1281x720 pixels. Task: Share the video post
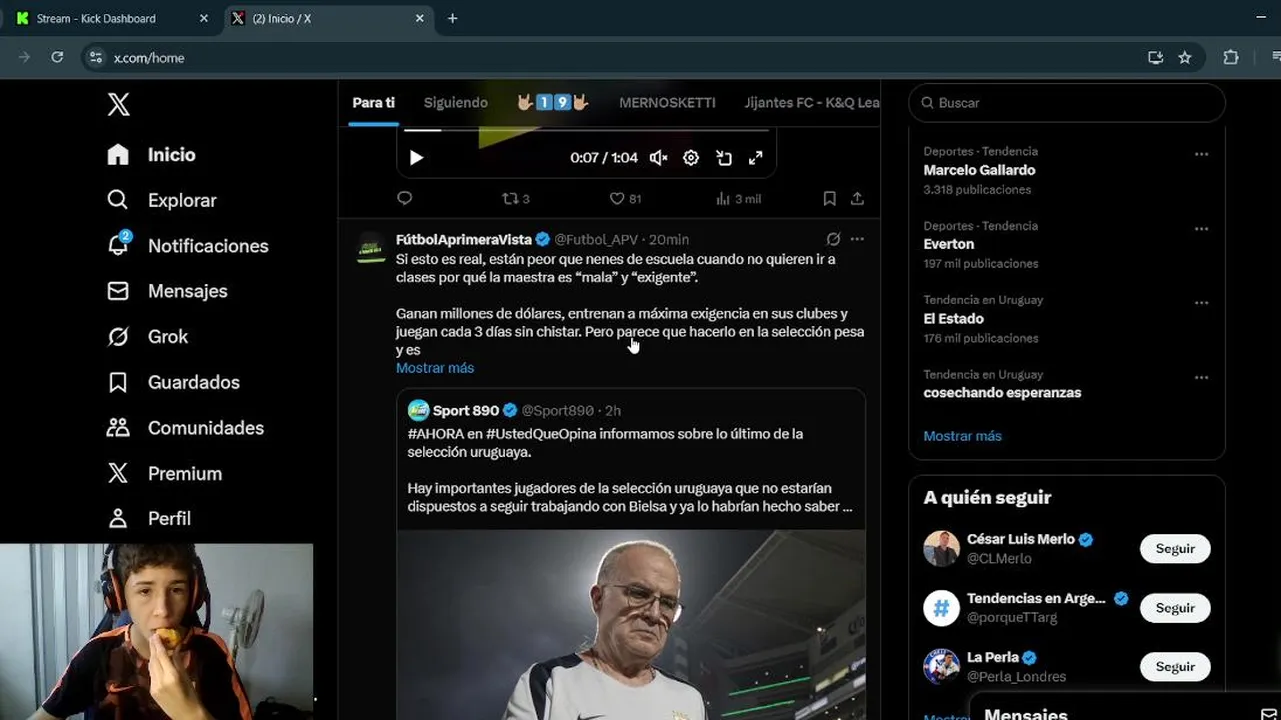(x=857, y=198)
